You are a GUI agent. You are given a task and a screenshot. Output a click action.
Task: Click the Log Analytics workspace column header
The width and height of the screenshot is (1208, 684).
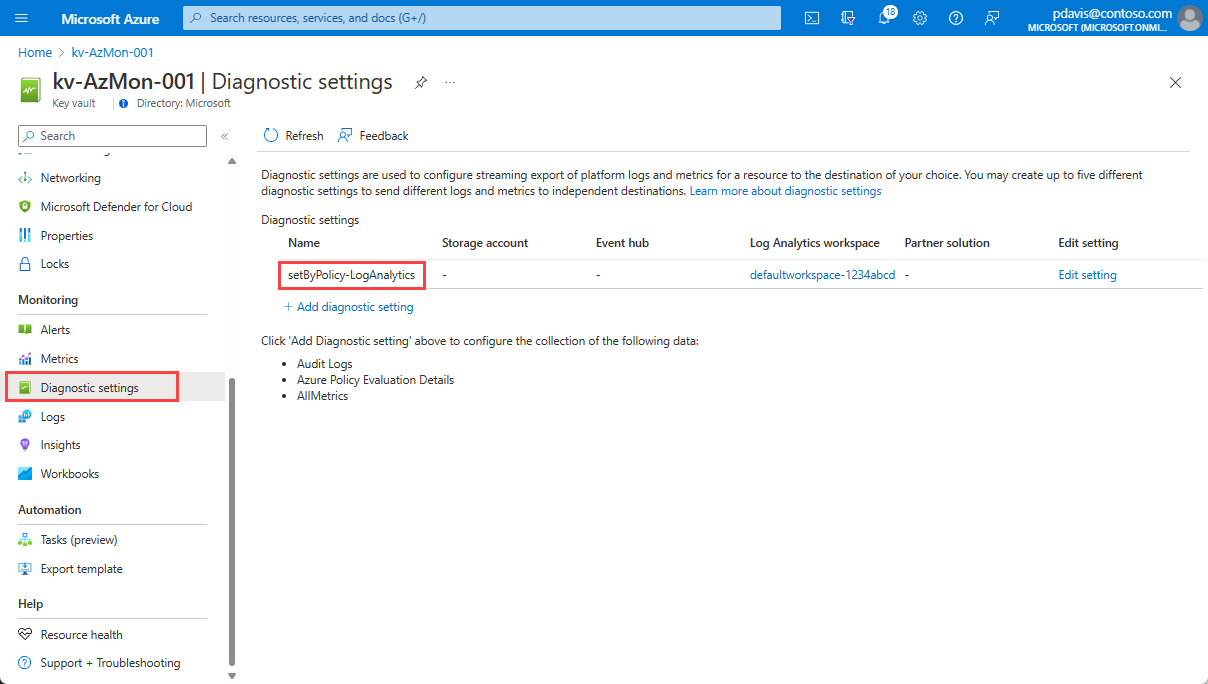pos(815,243)
